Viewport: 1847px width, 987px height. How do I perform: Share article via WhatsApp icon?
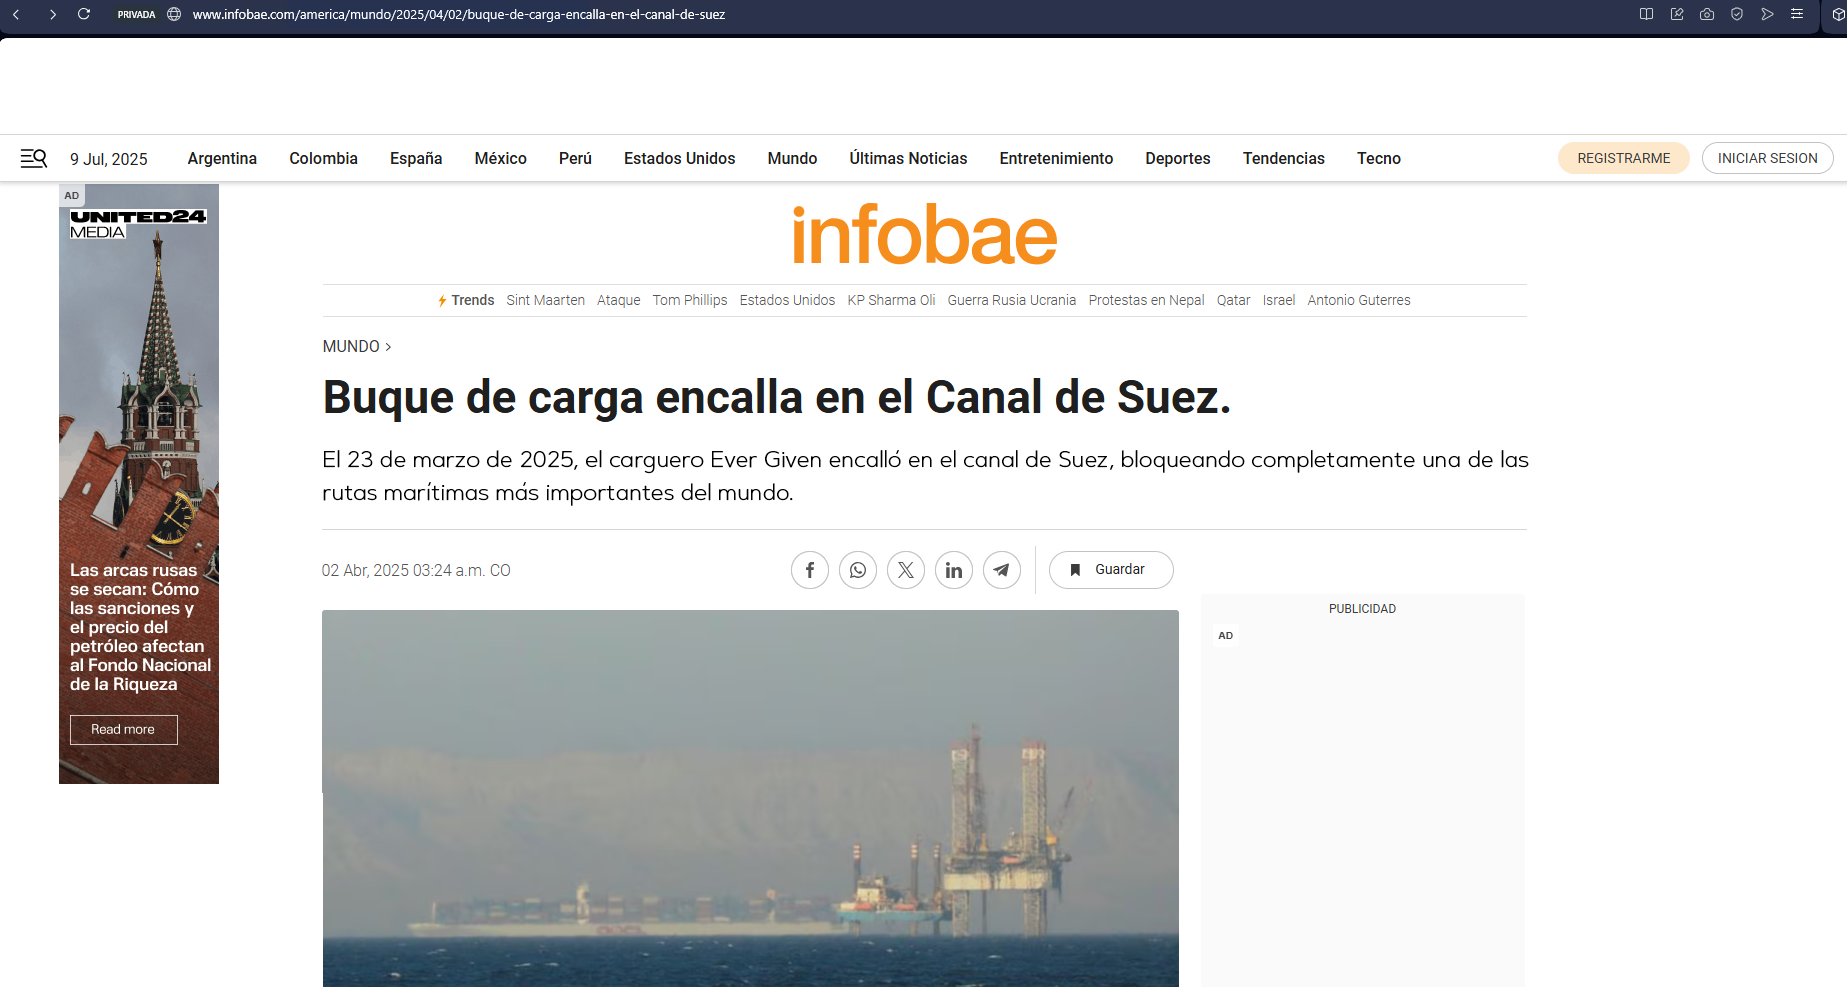point(857,570)
